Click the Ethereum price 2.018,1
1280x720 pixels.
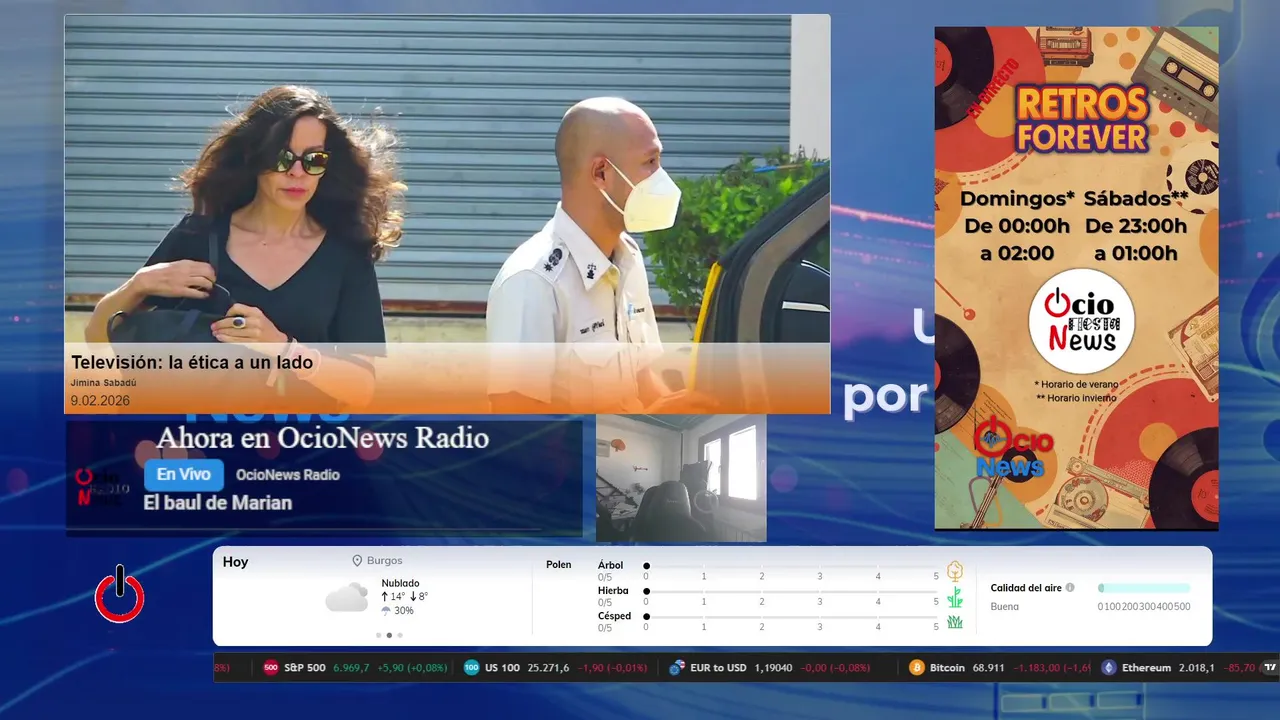coord(1196,668)
